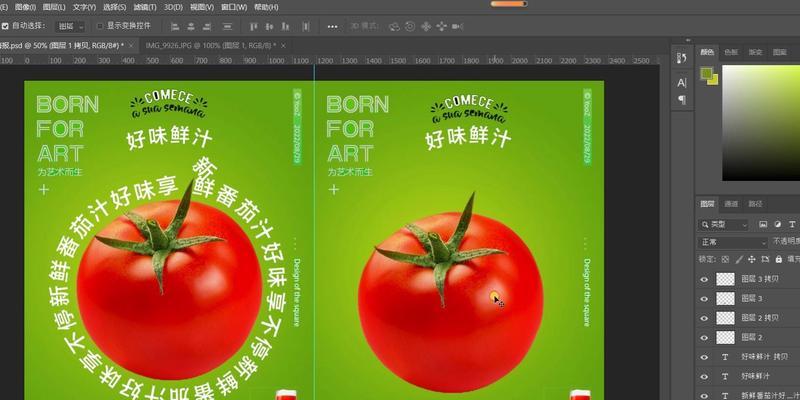Open the 滤镜(T) menu
800x400 pixels.
coord(145,7)
